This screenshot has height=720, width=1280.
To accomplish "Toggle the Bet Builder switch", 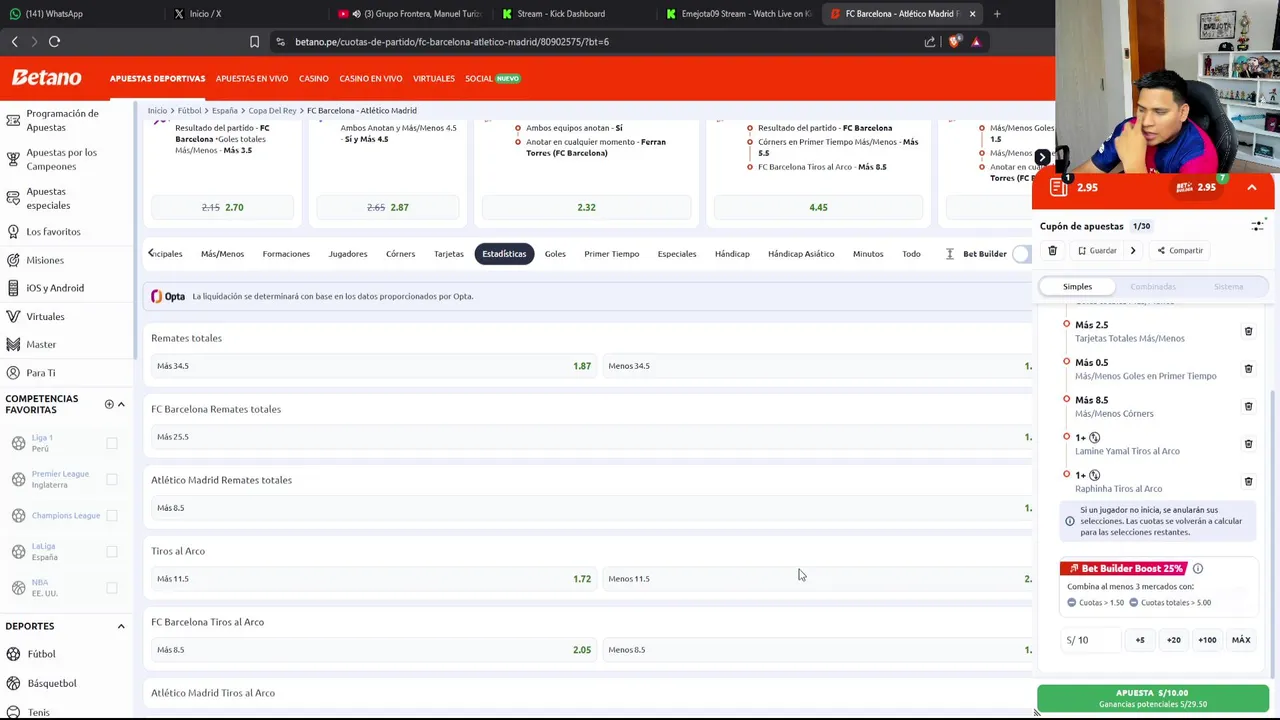I will [1022, 254].
